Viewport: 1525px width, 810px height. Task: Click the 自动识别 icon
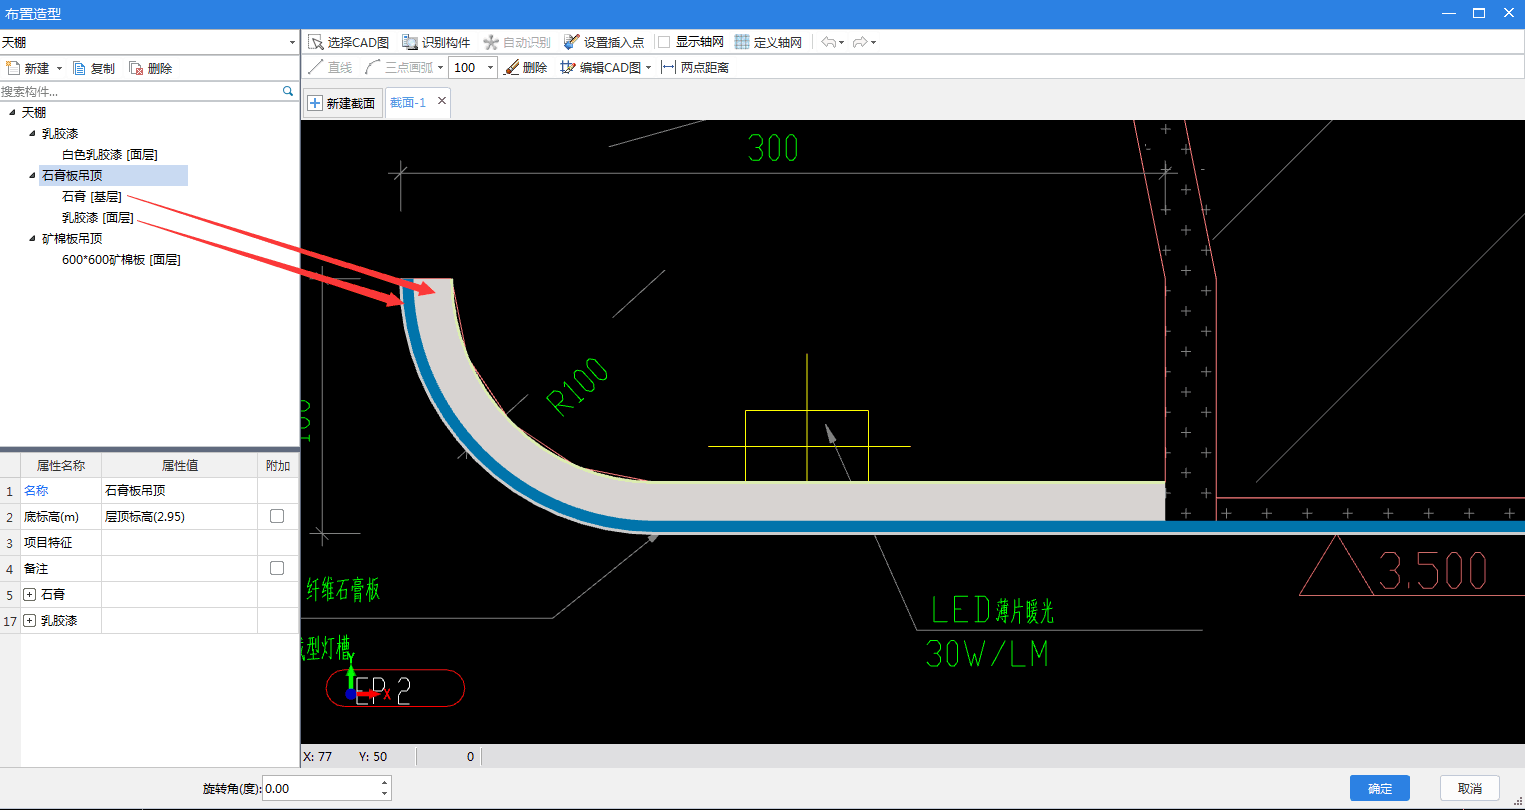pyautogui.click(x=491, y=42)
